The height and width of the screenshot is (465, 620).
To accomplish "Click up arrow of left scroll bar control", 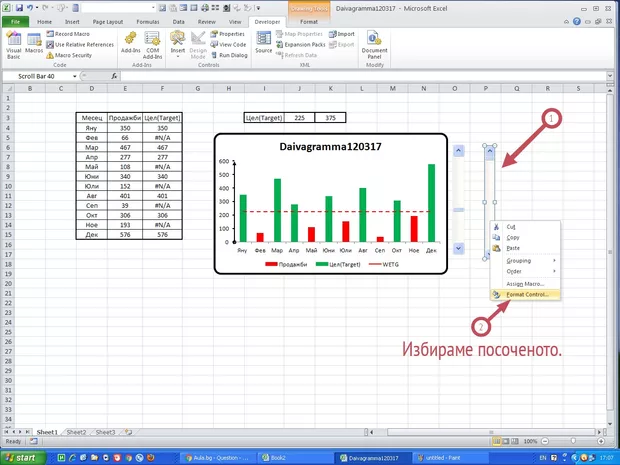I will coord(459,151).
